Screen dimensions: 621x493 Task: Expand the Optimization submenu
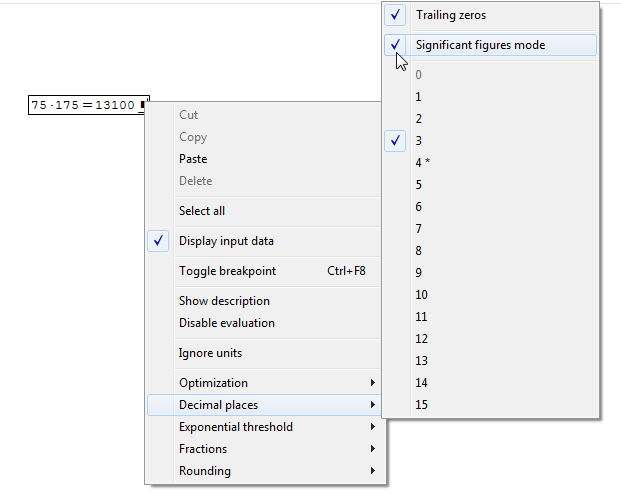point(213,383)
